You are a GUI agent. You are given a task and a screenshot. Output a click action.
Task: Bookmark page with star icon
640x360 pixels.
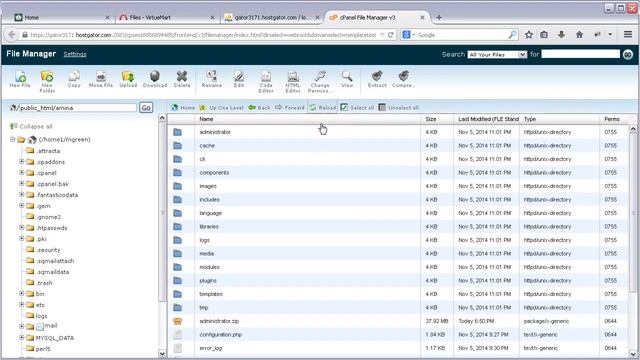pos(529,35)
